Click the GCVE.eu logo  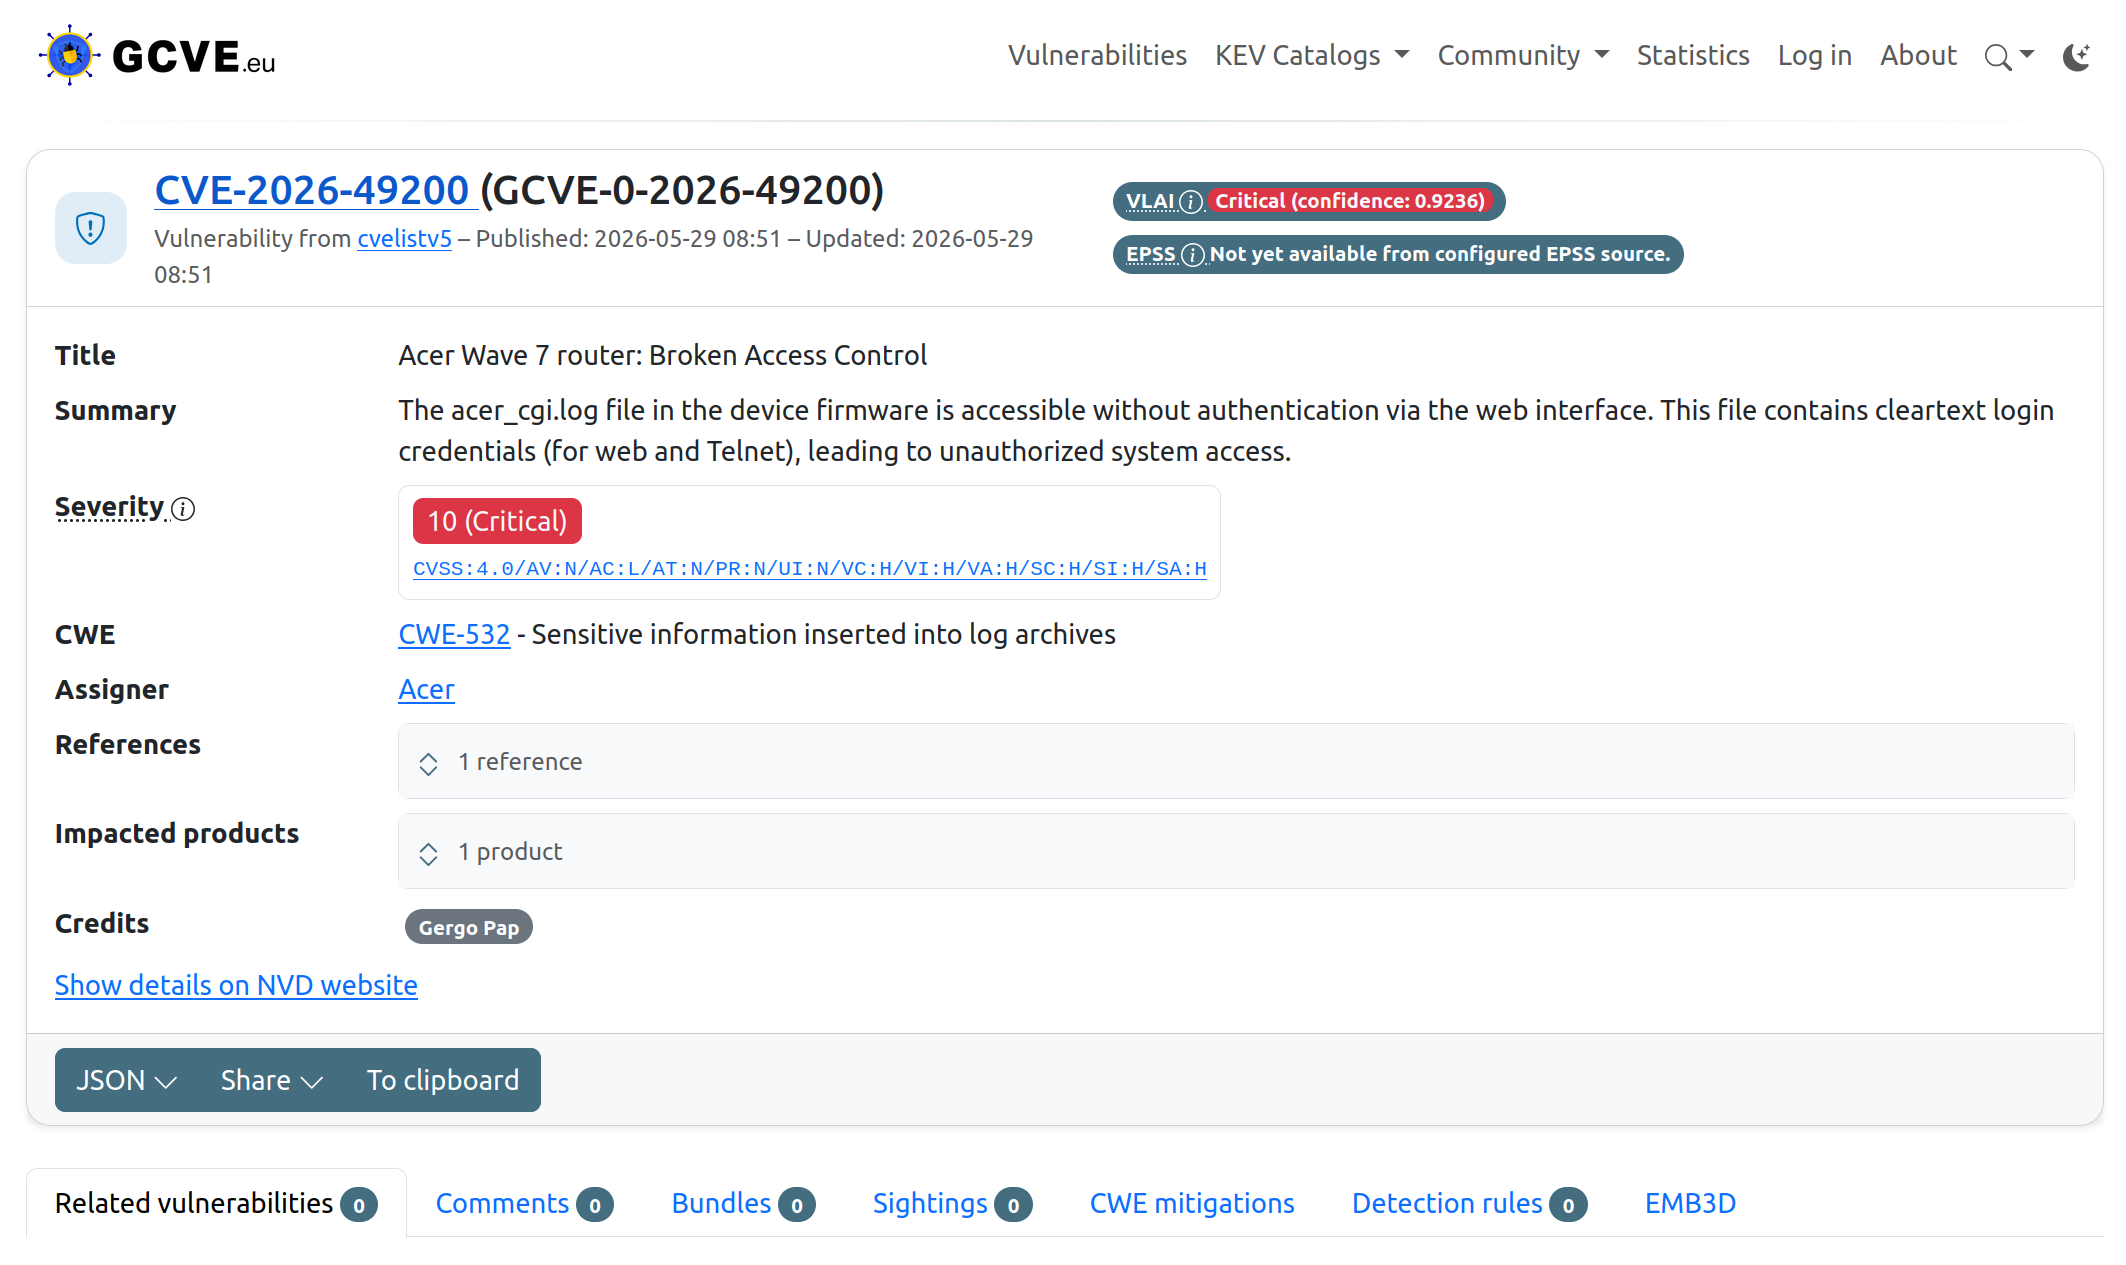(157, 55)
